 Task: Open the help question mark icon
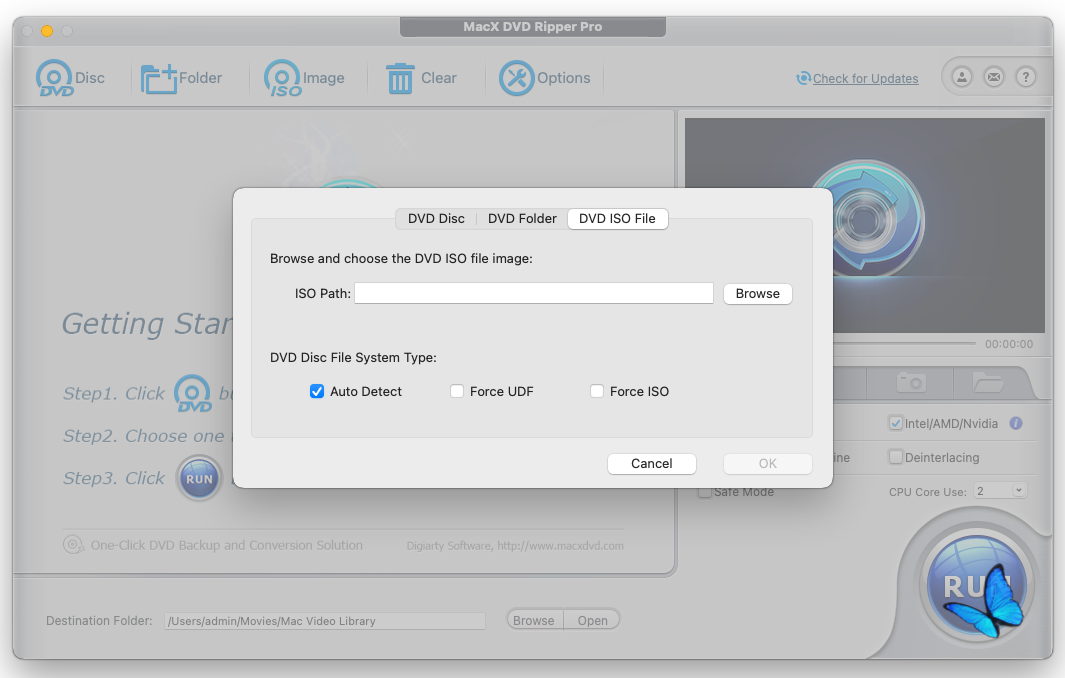click(1026, 77)
